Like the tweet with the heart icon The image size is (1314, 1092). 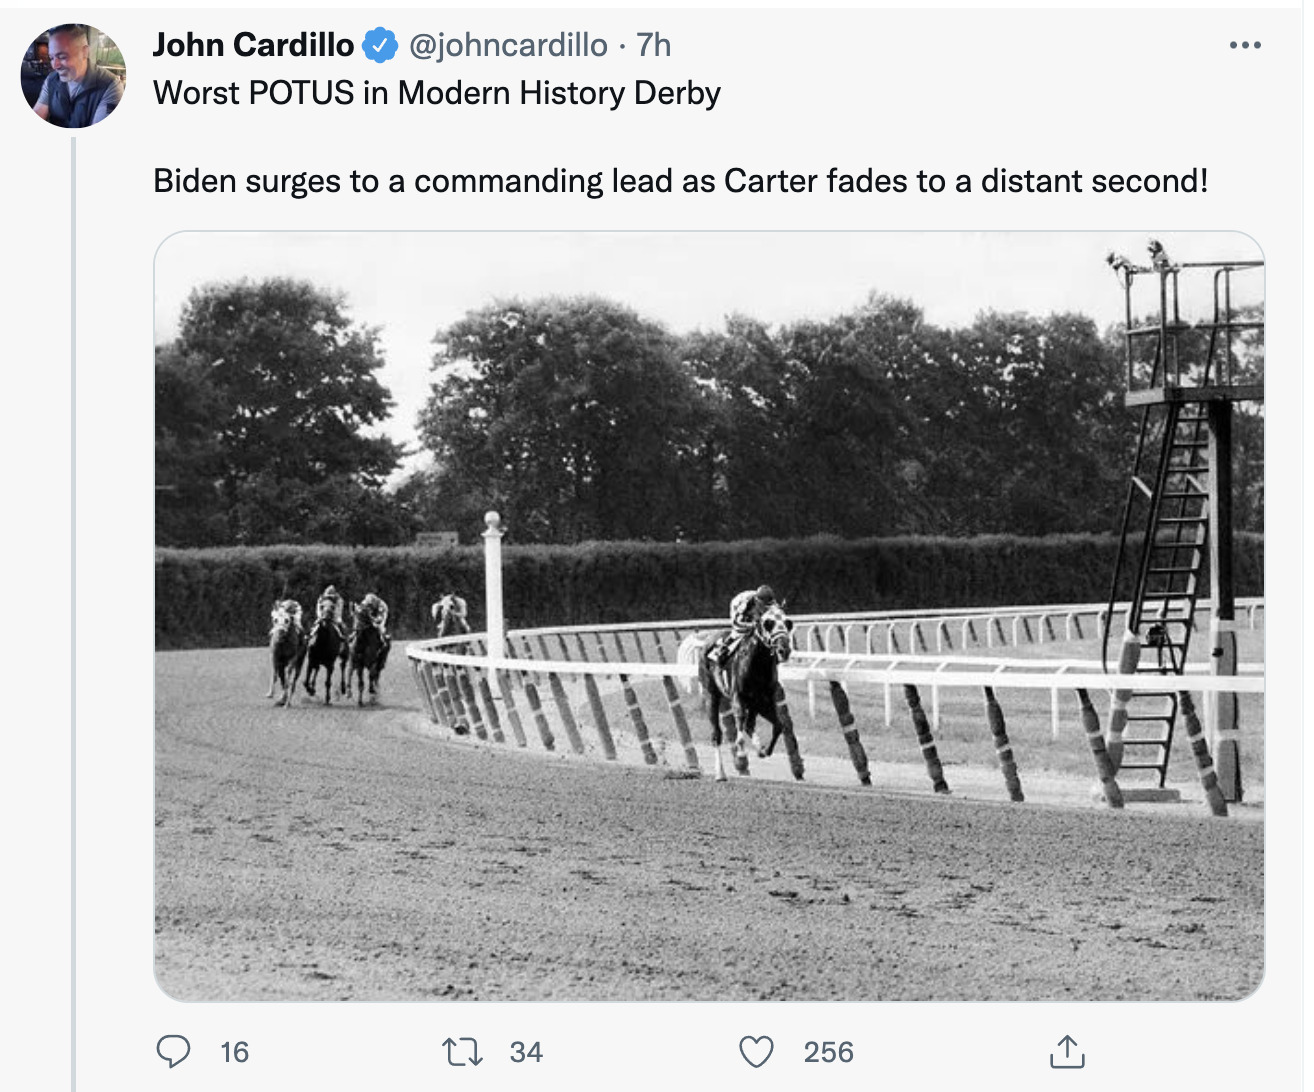(756, 1051)
